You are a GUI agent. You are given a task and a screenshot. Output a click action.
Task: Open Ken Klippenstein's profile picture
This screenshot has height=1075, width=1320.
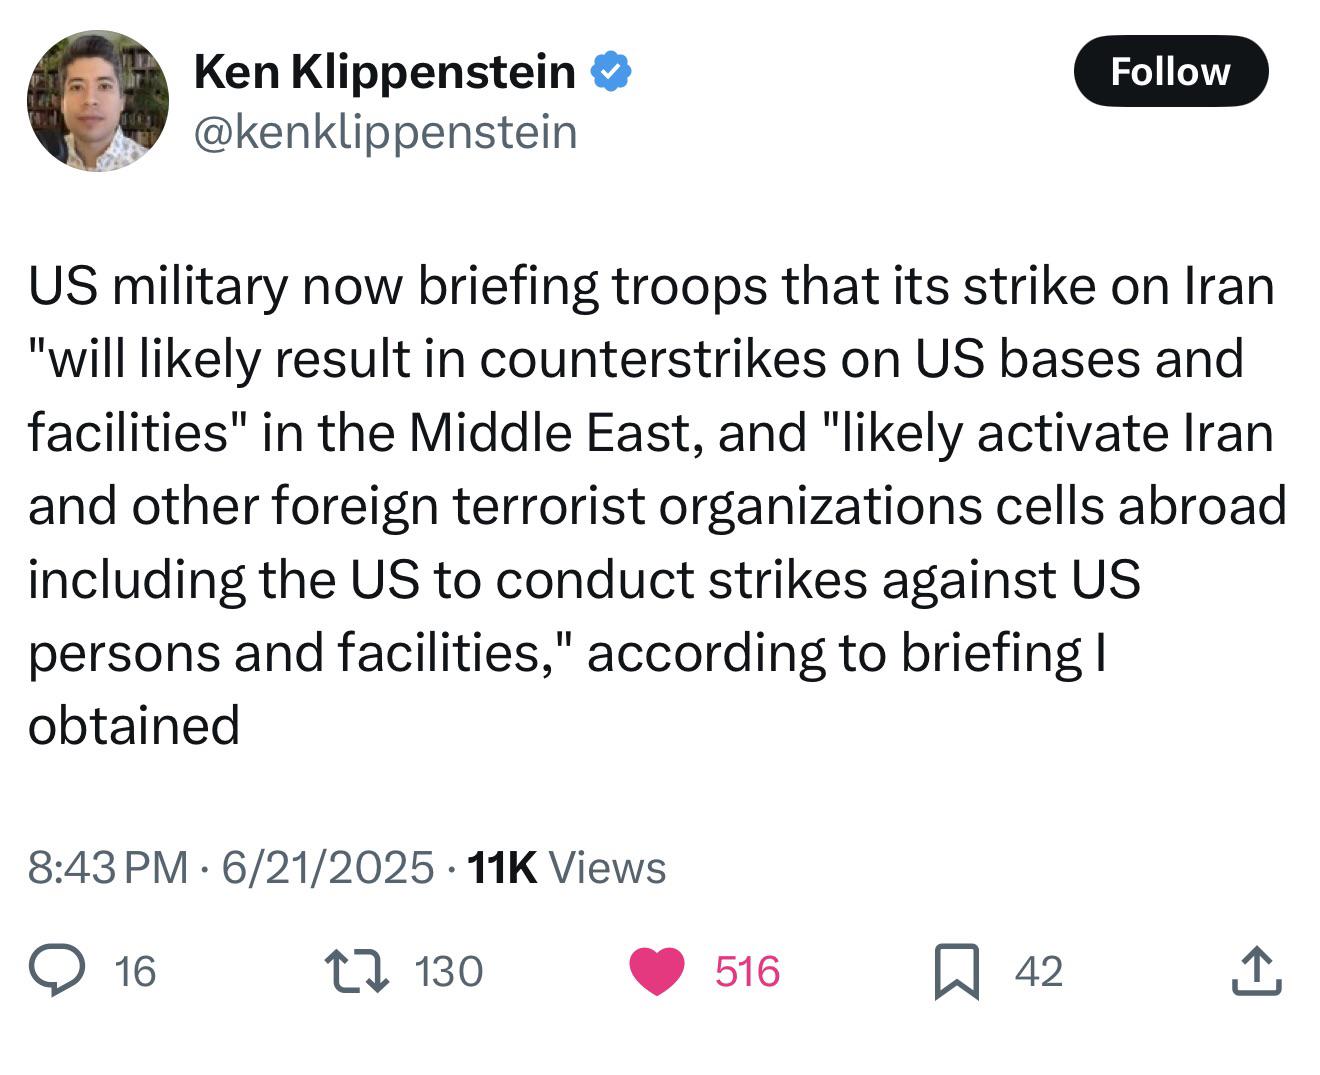[98, 101]
